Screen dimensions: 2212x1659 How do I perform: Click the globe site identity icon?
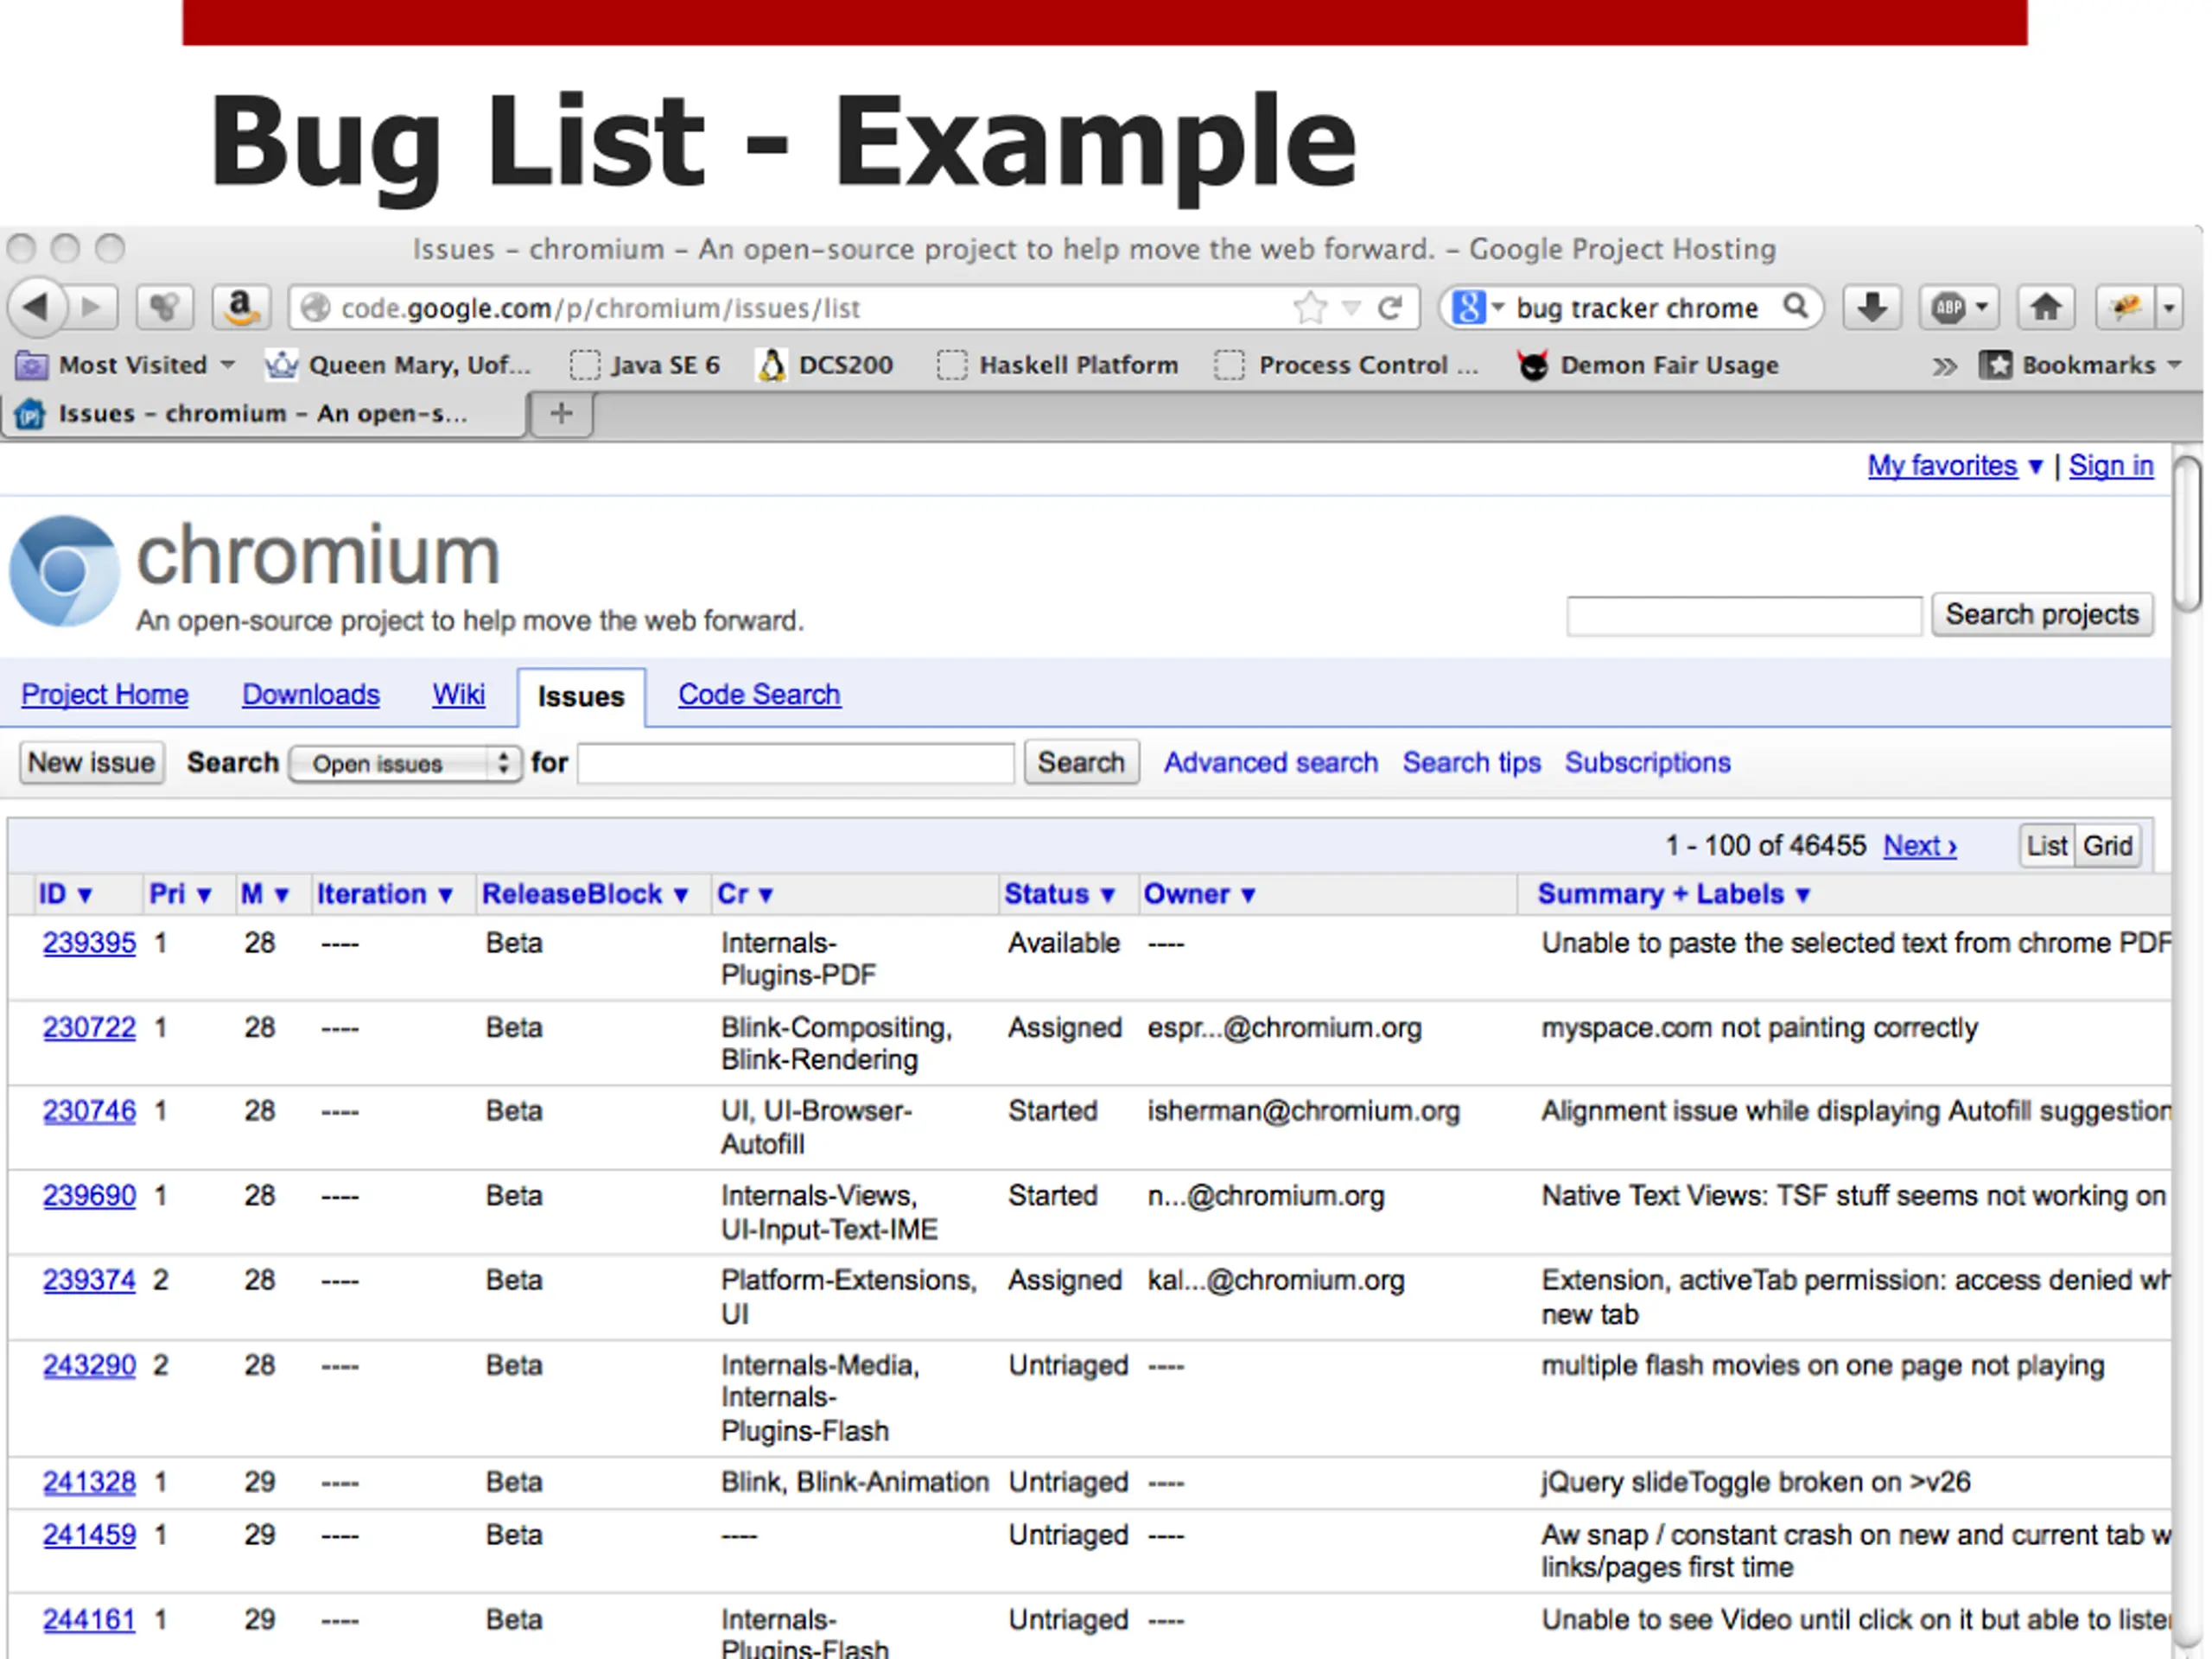click(x=315, y=308)
